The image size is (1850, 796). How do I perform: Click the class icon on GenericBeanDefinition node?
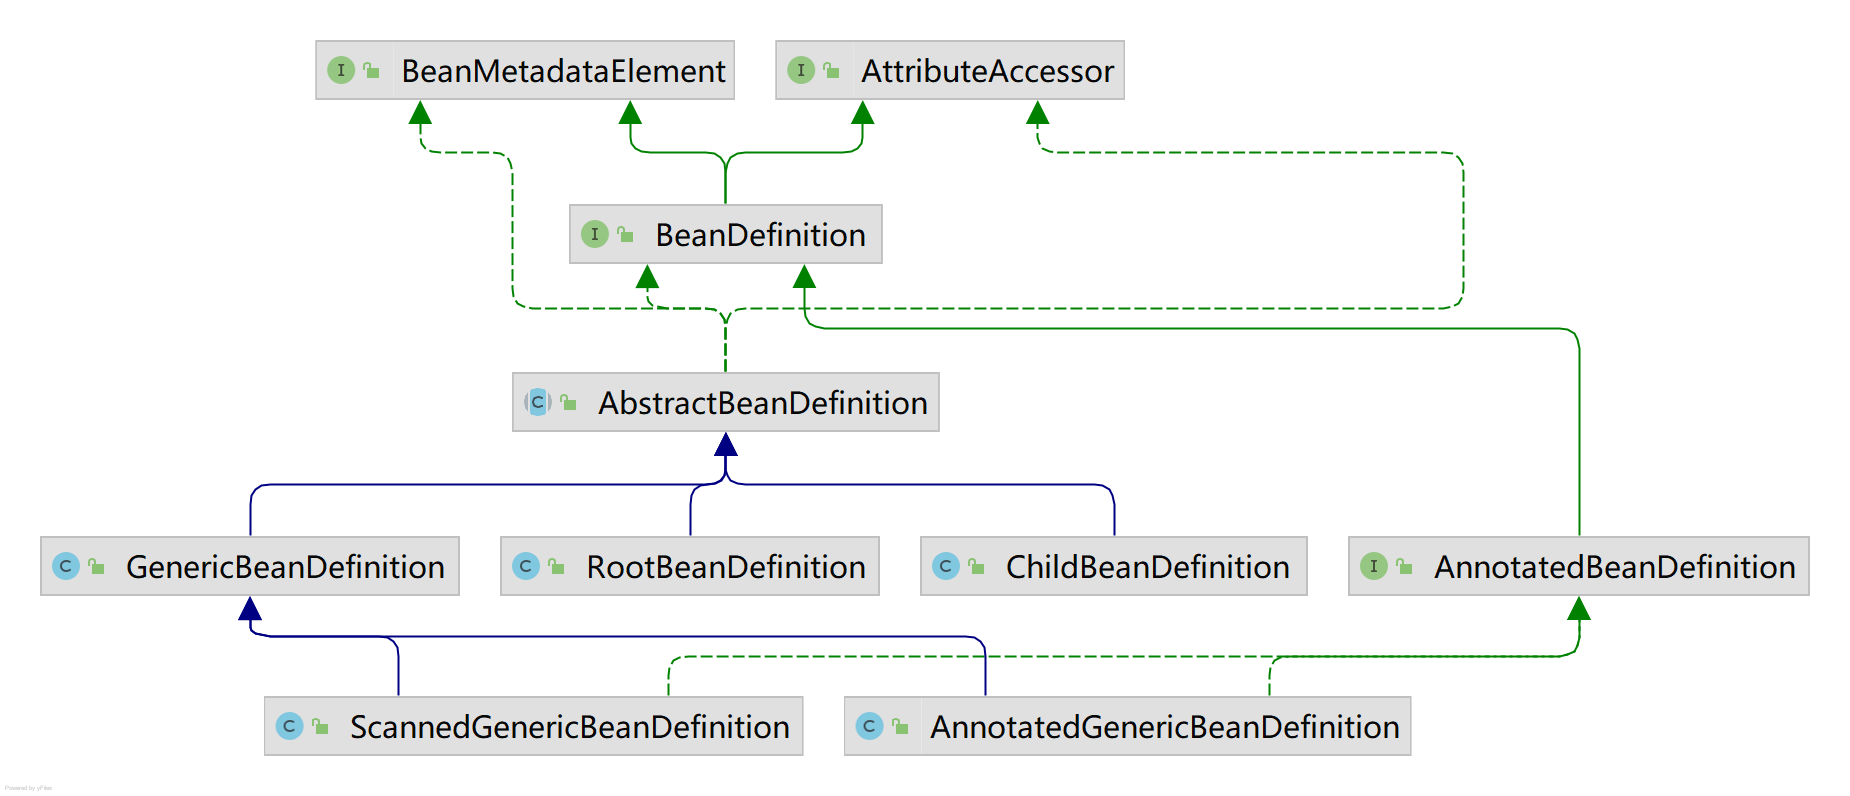point(66,566)
